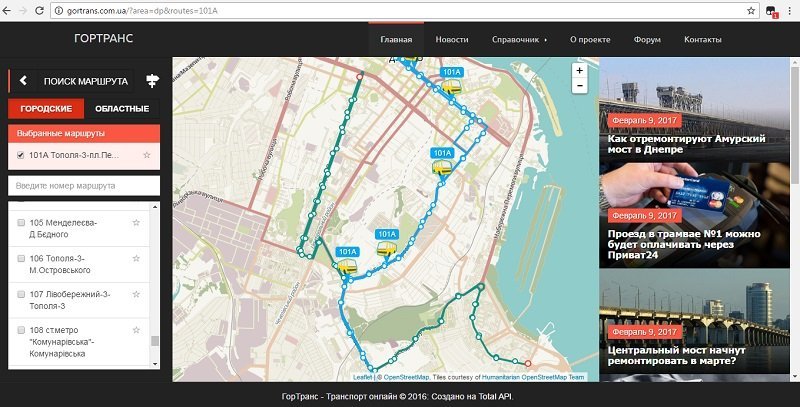Zoom out on the map

(x=579, y=87)
